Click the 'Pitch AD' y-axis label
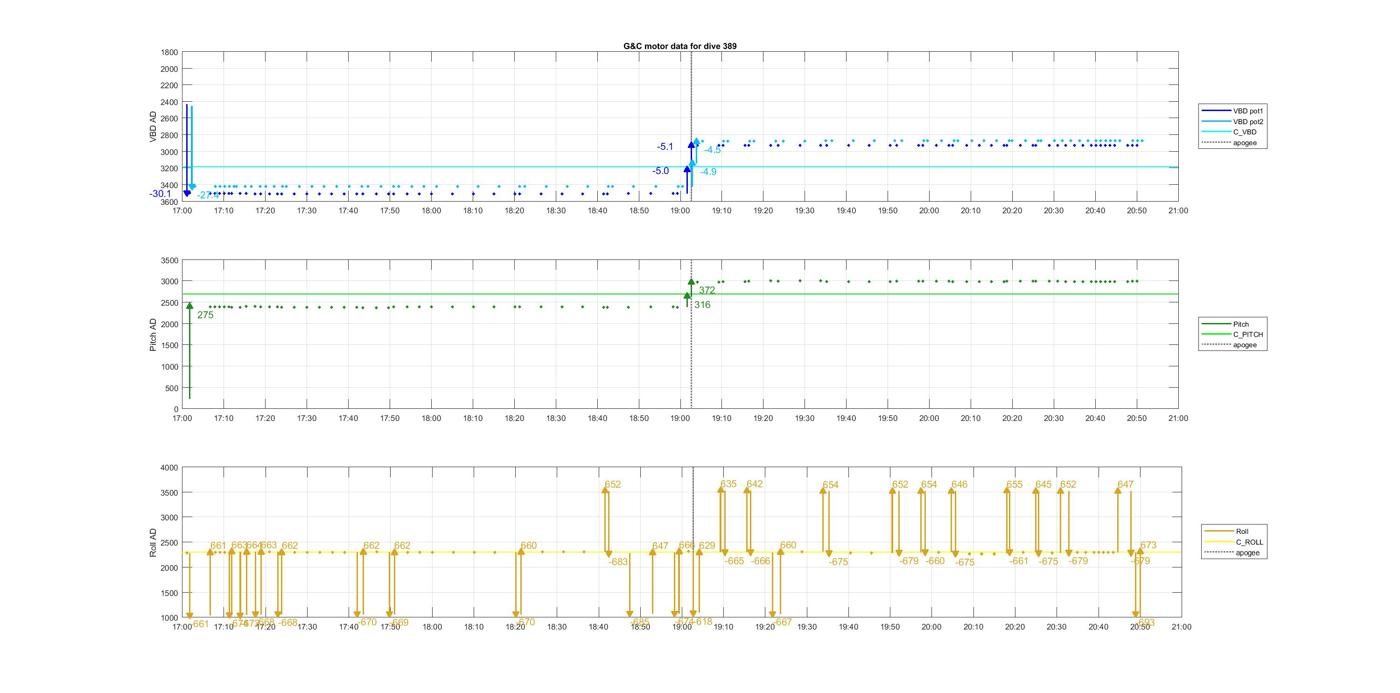This screenshot has height=693, width=1400. point(154,335)
